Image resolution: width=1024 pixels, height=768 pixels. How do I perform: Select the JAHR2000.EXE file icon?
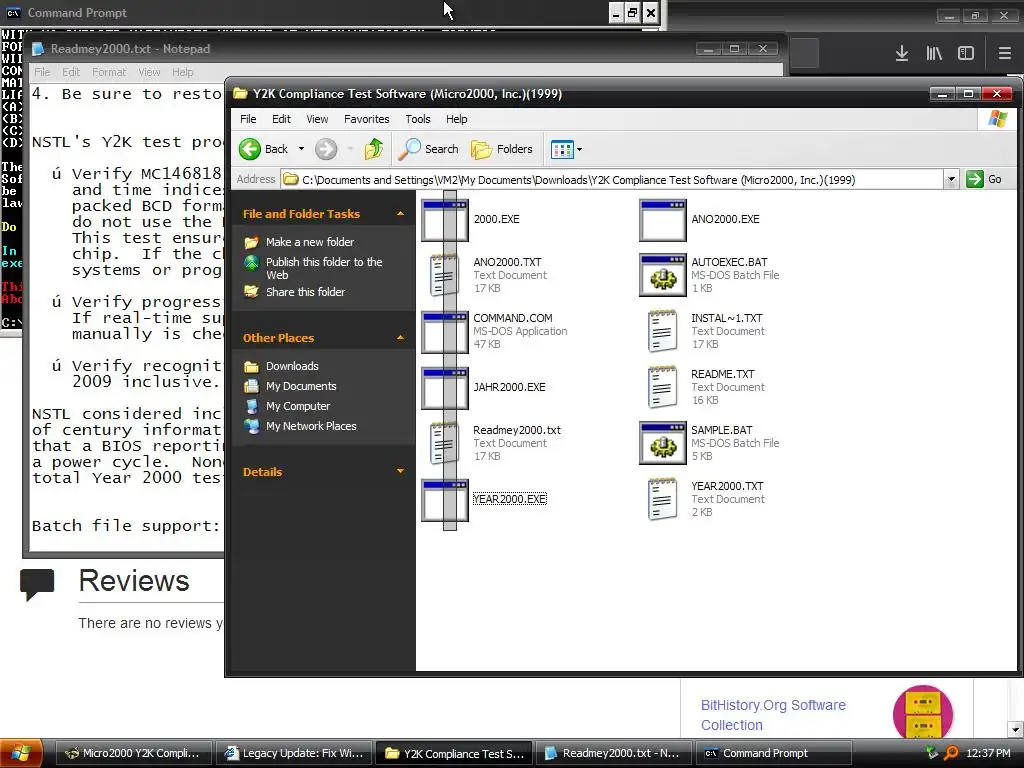tap(445, 388)
